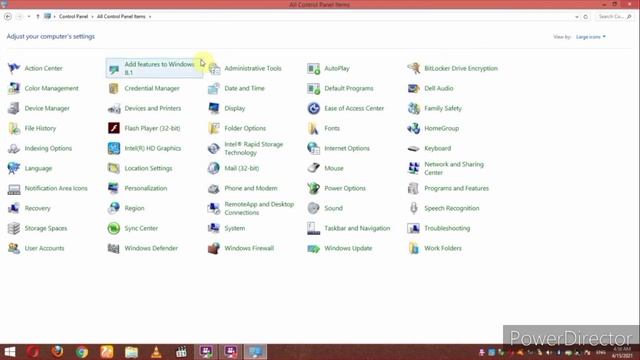Screen dimensions: 640x360
Task: Click the Power Options icon
Action: tap(313, 188)
